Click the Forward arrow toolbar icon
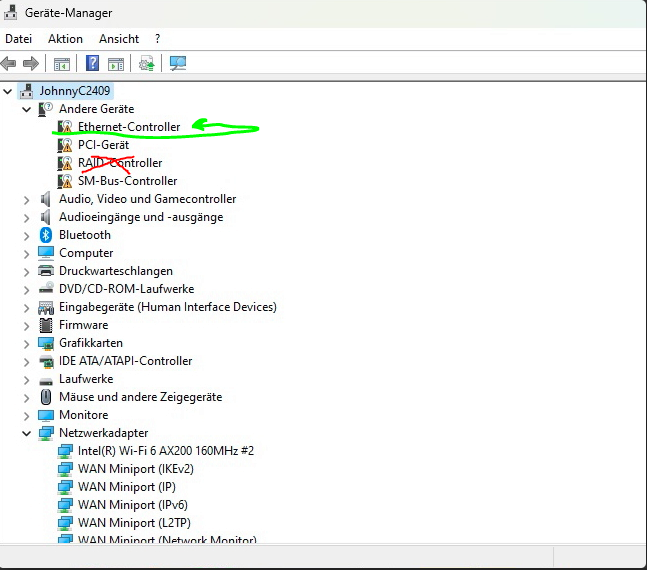Viewport: 647px width, 570px height. (x=31, y=64)
